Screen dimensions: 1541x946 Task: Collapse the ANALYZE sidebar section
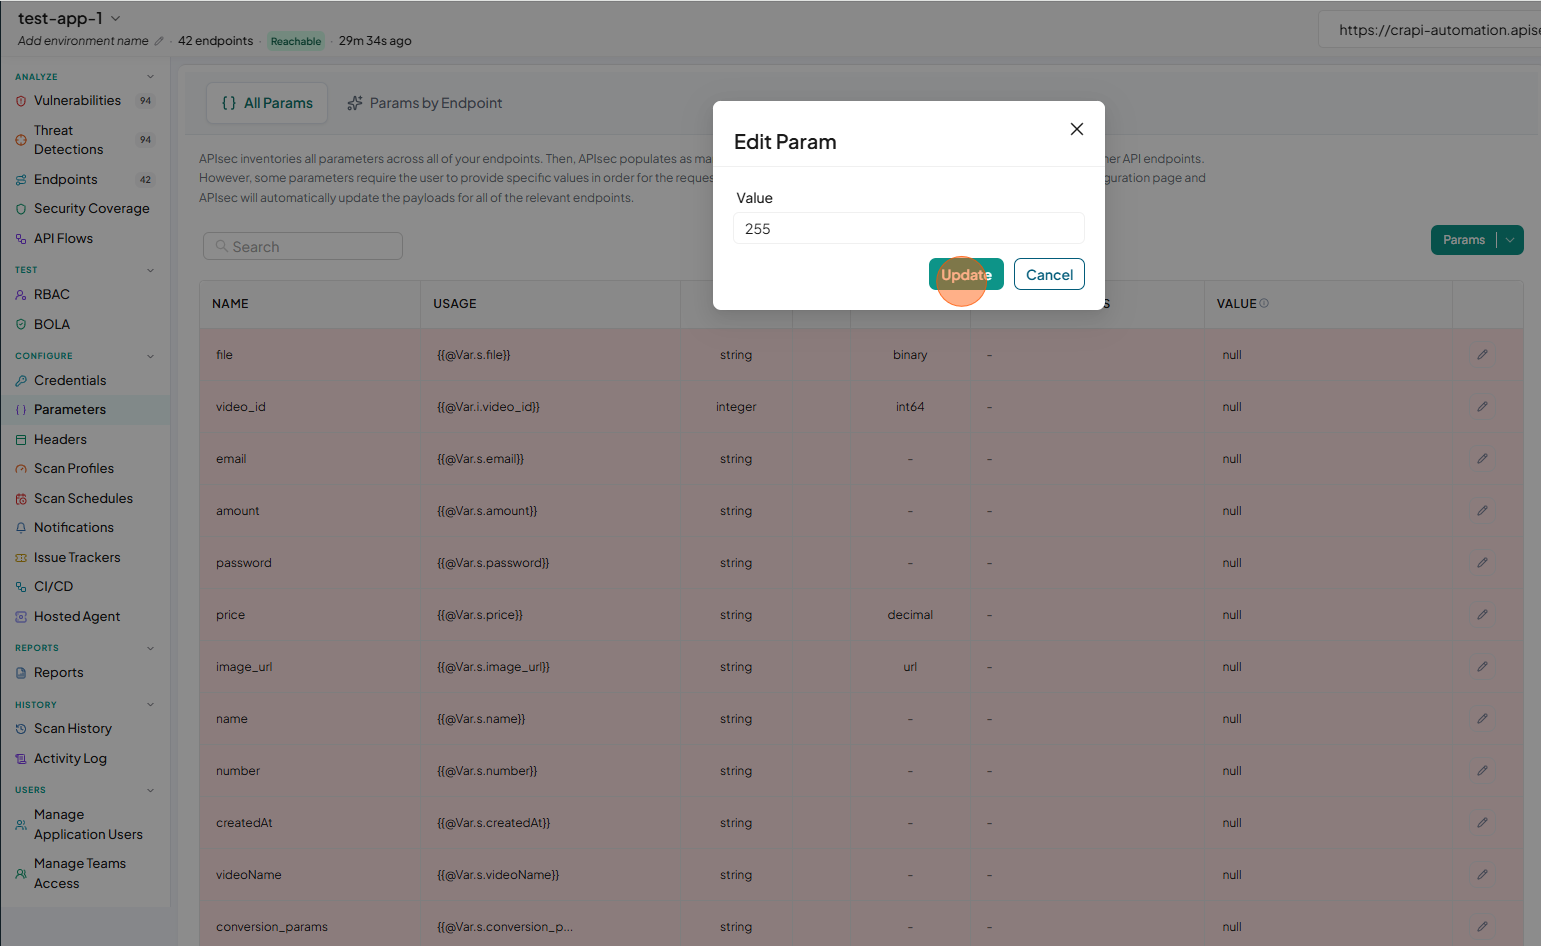pyautogui.click(x=151, y=77)
